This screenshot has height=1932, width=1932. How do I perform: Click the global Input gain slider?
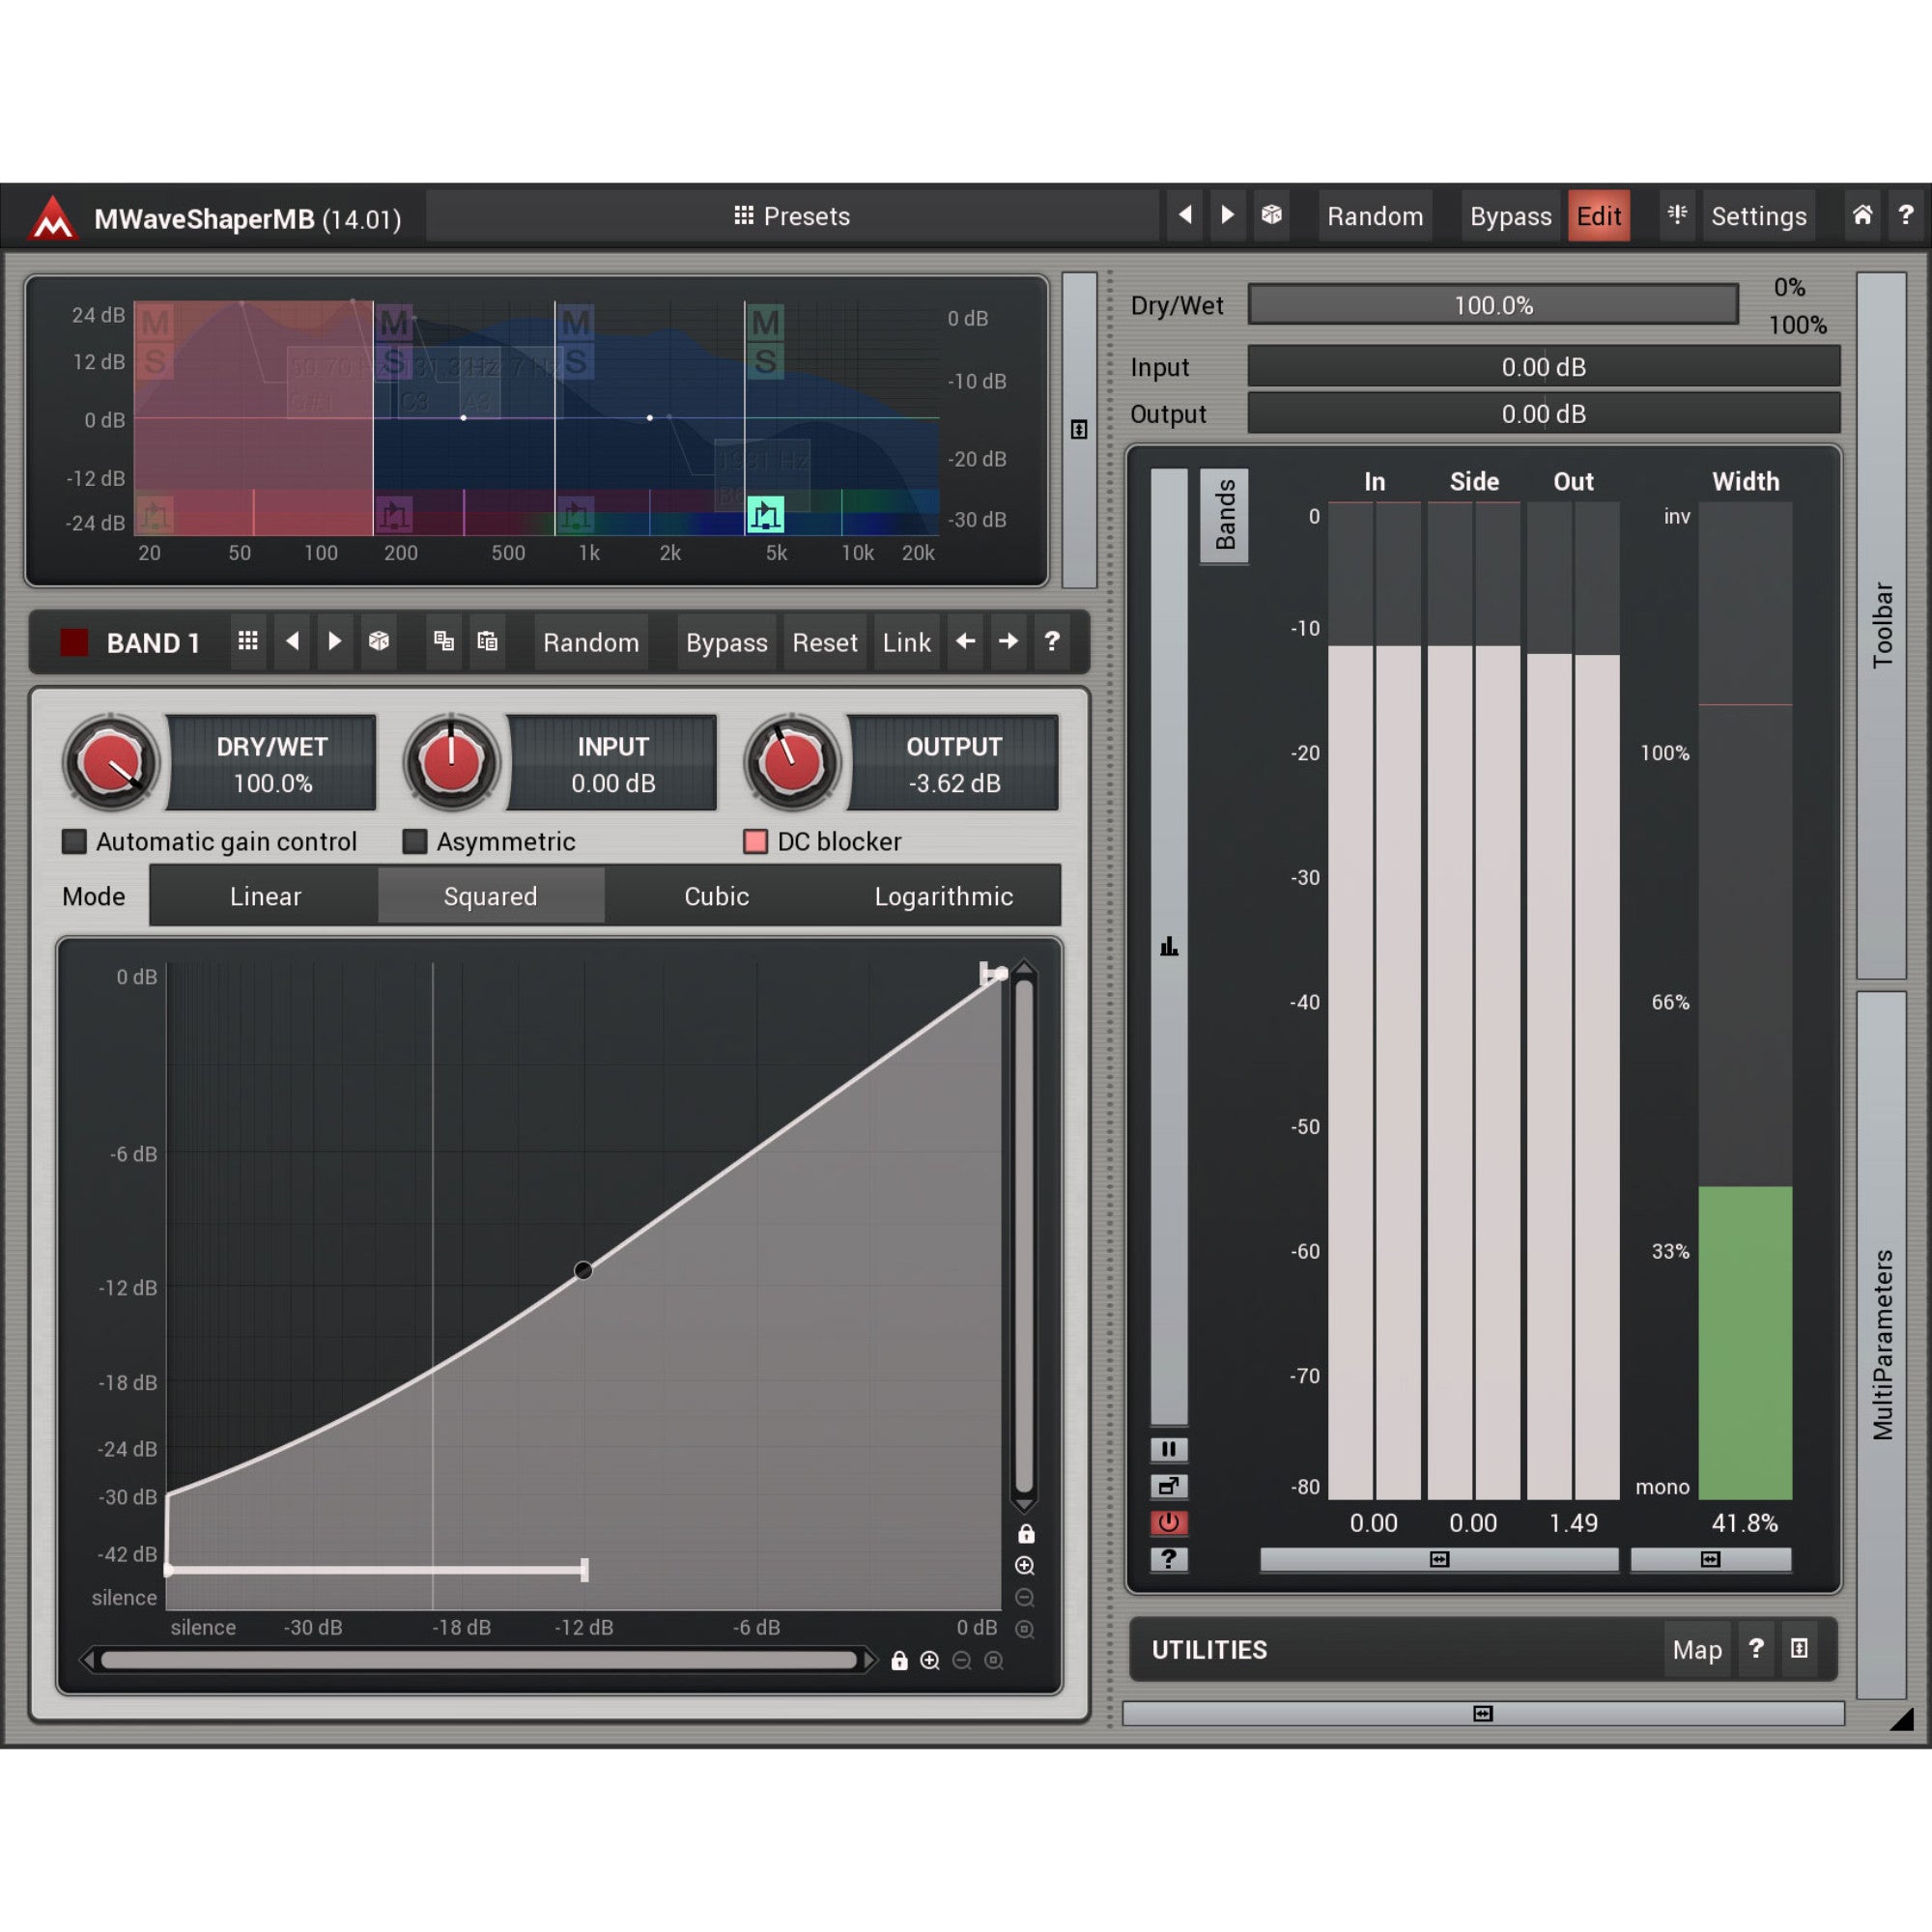(1543, 367)
